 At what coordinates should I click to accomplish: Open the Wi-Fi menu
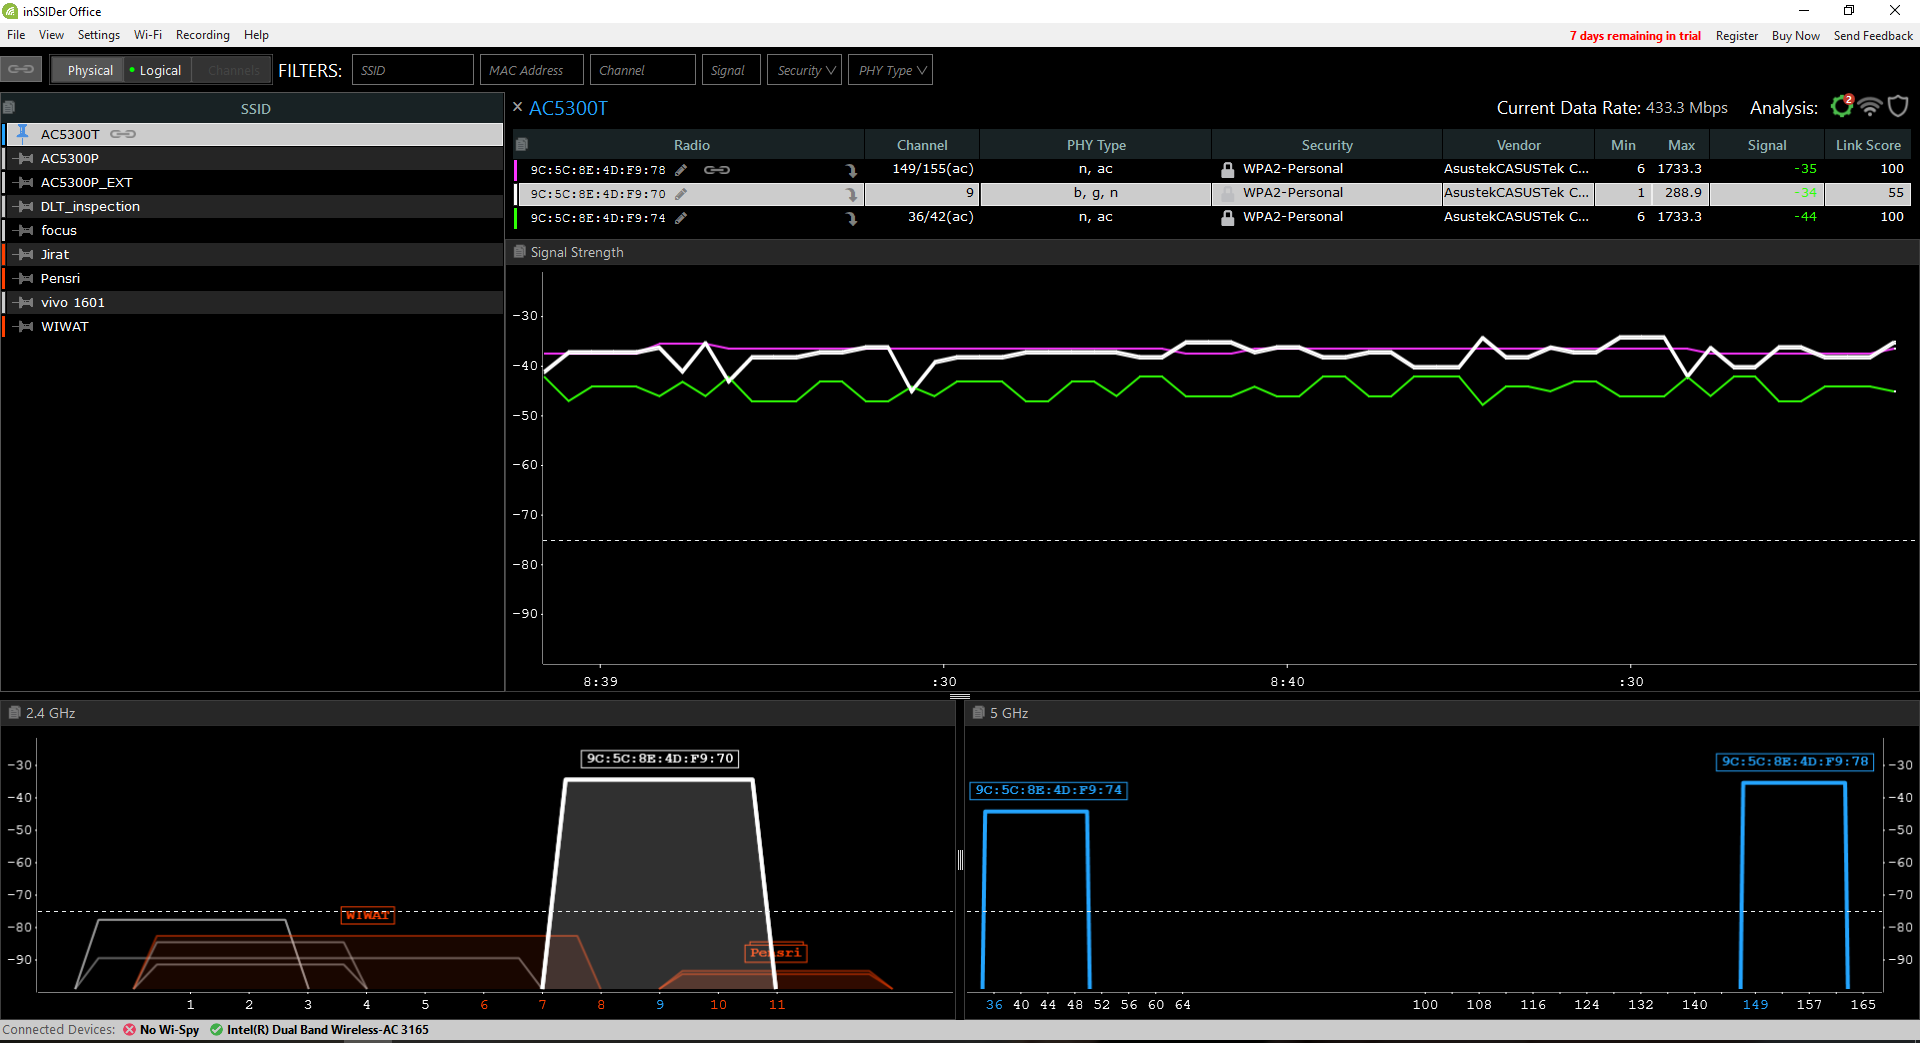pos(148,35)
